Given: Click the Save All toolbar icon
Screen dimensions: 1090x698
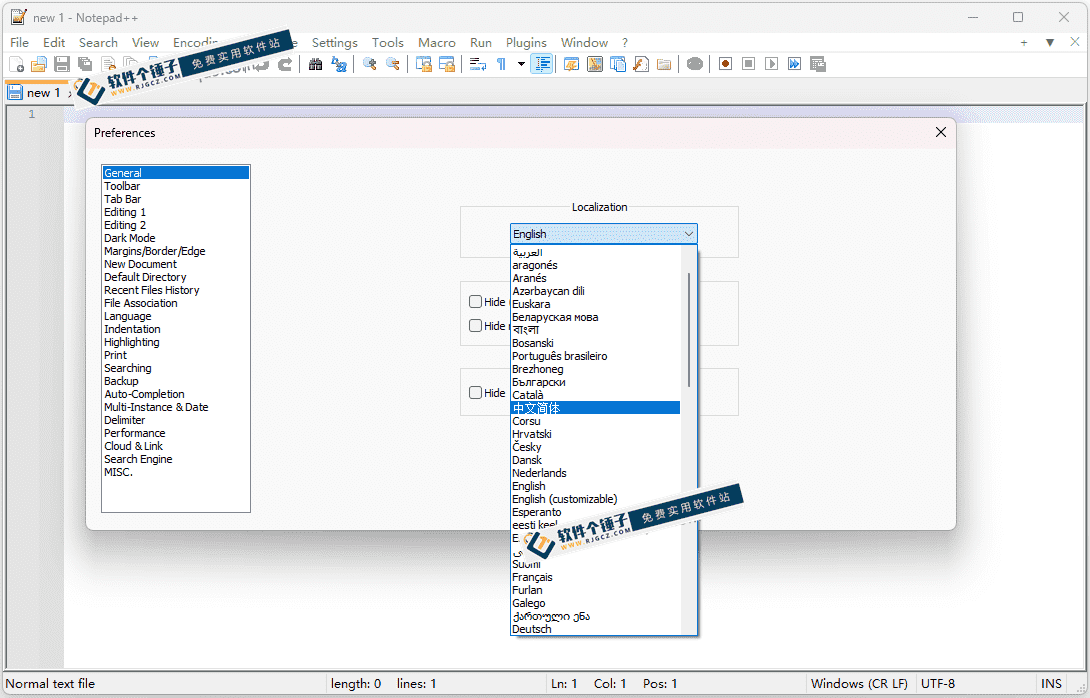Looking at the screenshot, I should [85, 65].
